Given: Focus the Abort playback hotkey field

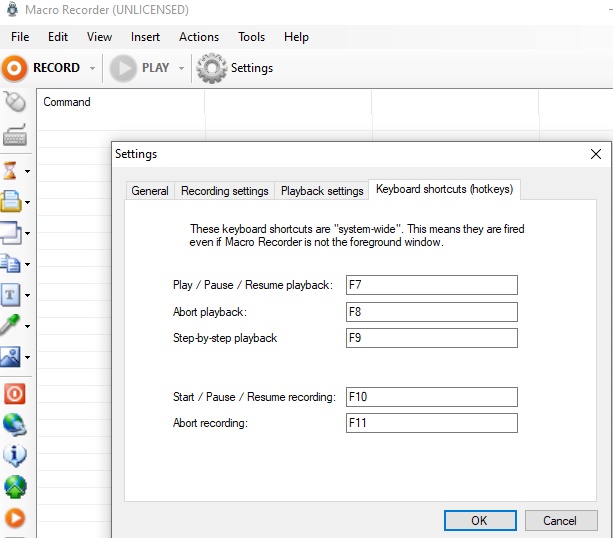Looking at the screenshot, I should point(432,312).
